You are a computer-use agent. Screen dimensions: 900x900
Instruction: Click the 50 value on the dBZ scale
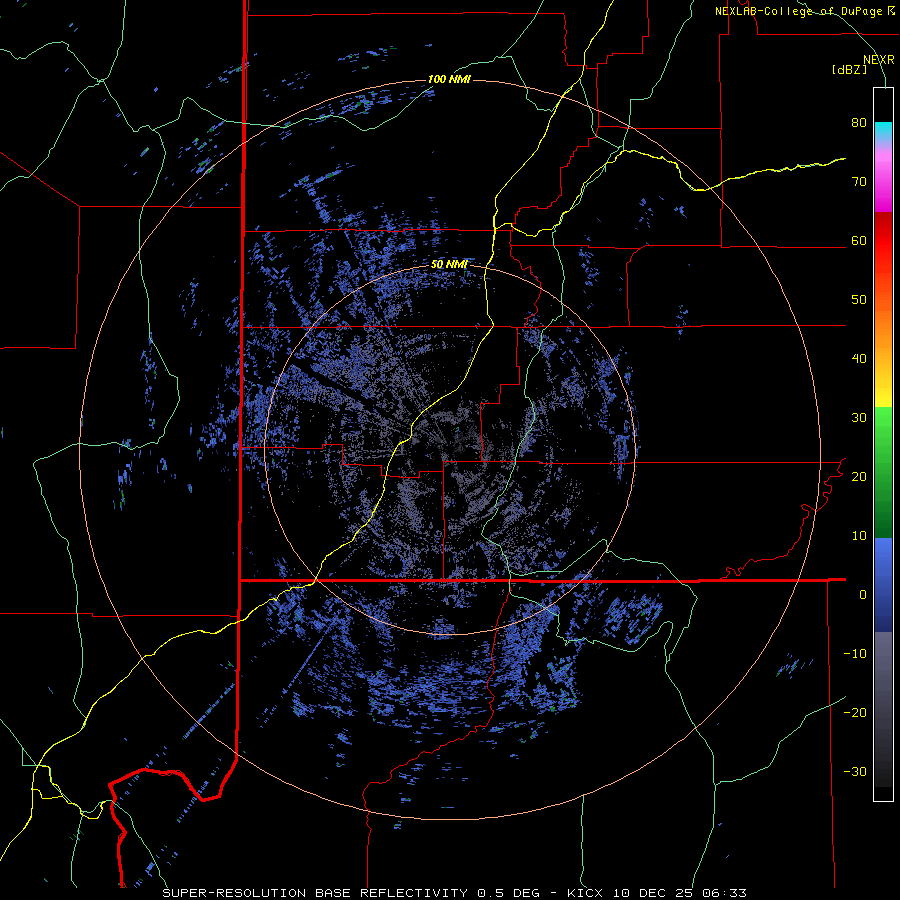[859, 300]
